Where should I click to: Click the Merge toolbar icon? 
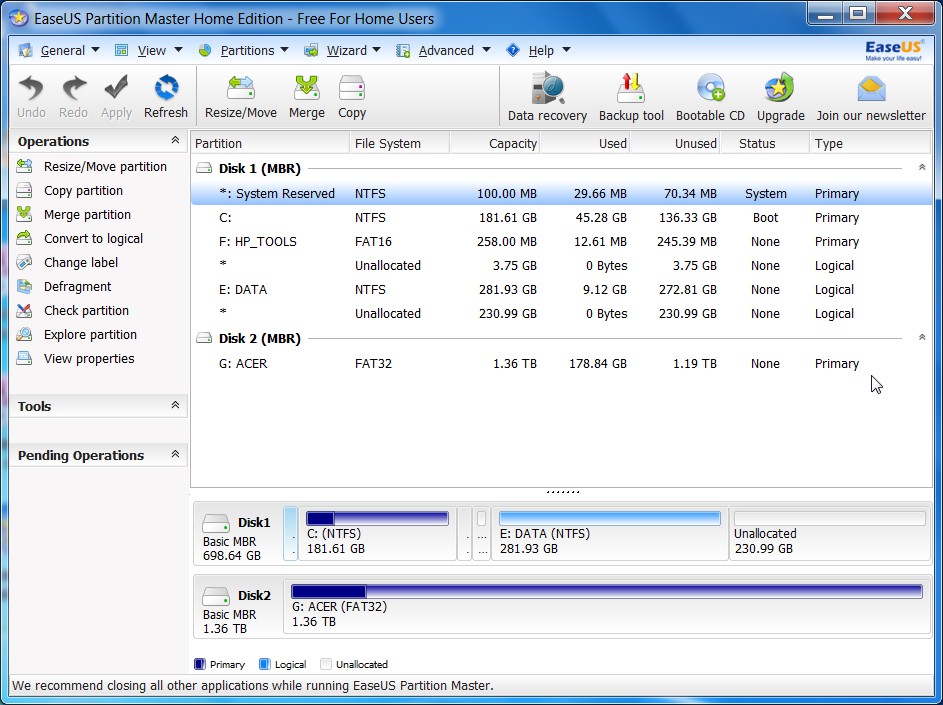[307, 95]
